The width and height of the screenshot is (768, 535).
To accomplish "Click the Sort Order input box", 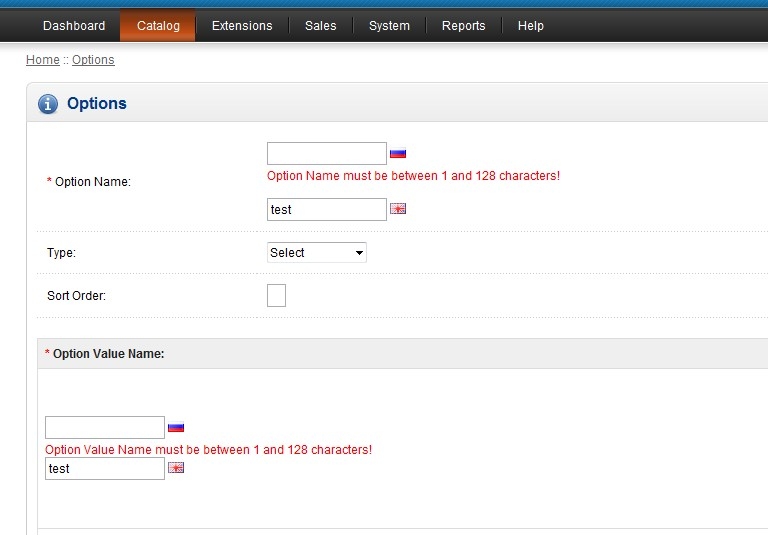I will coord(277,296).
